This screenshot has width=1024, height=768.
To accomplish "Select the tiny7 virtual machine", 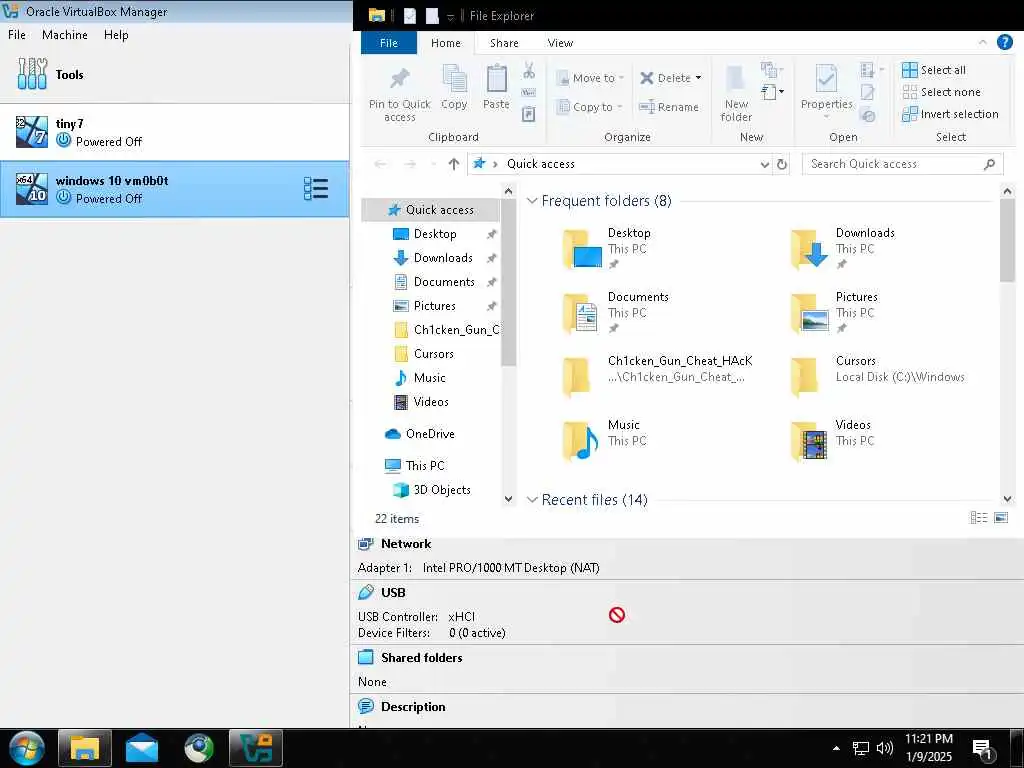I will [174, 132].
